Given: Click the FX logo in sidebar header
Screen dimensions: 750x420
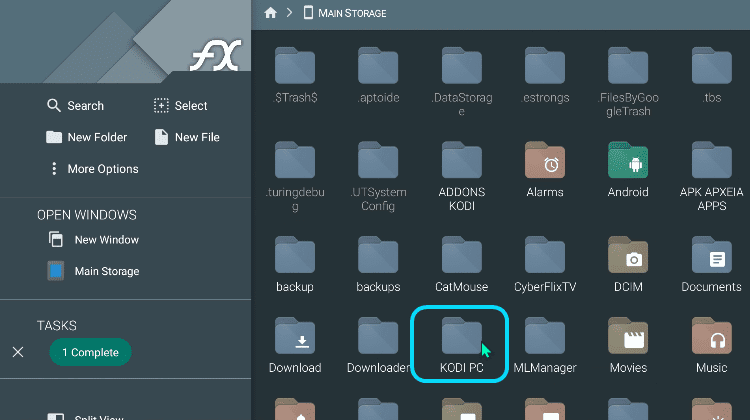Looking at the screenshot, I should (x=216, y=55).
